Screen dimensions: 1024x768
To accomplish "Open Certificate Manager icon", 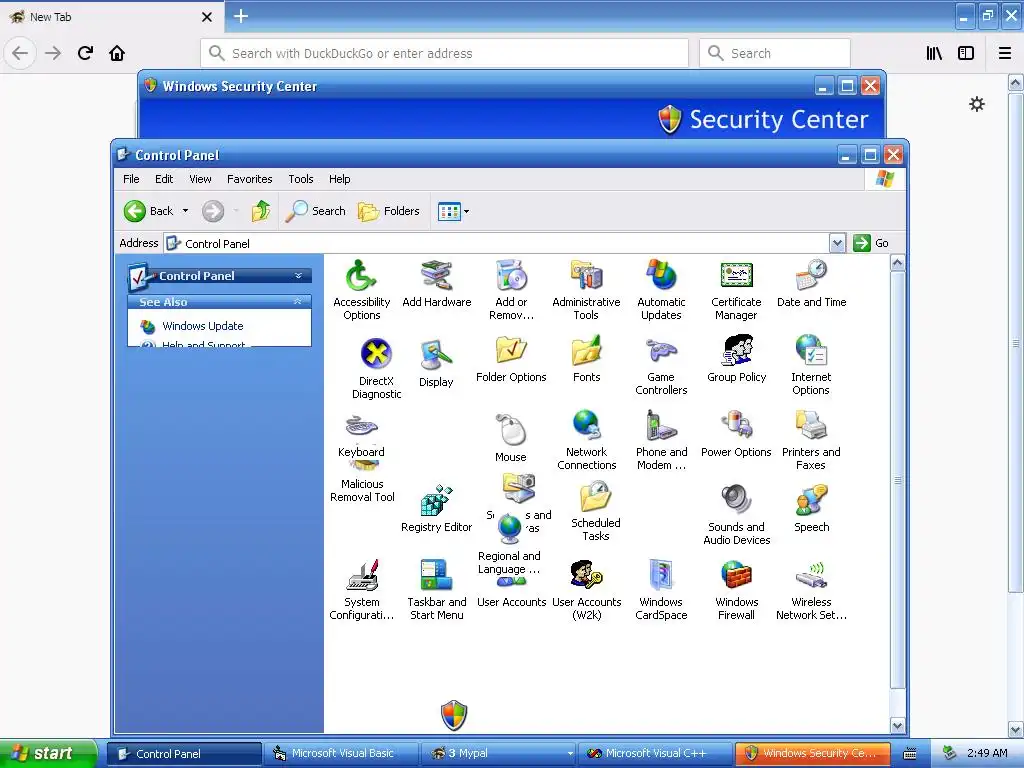I will pos(736,289).
